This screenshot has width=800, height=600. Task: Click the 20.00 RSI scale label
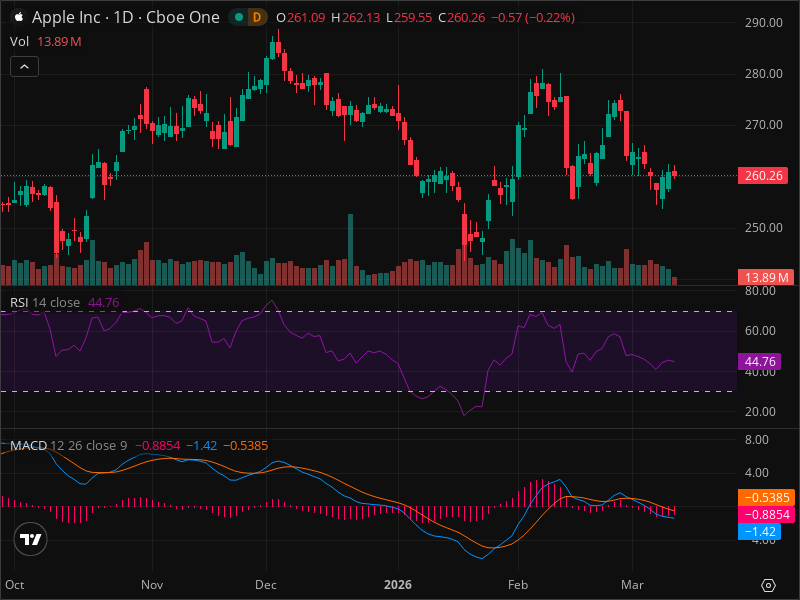pyautogui.click(x=760, y=411)
